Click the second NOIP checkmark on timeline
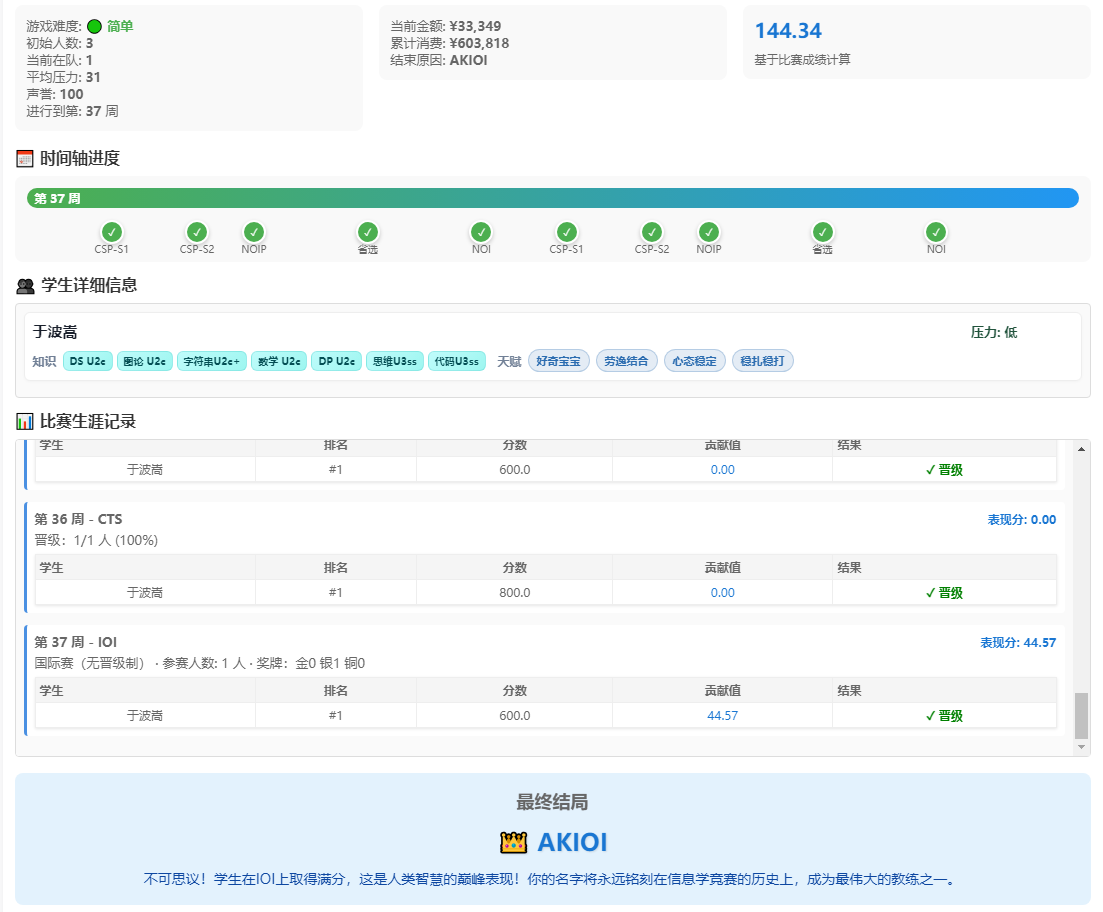The width and height of the screenshot is (1103, 912). [x=709, y=232]
